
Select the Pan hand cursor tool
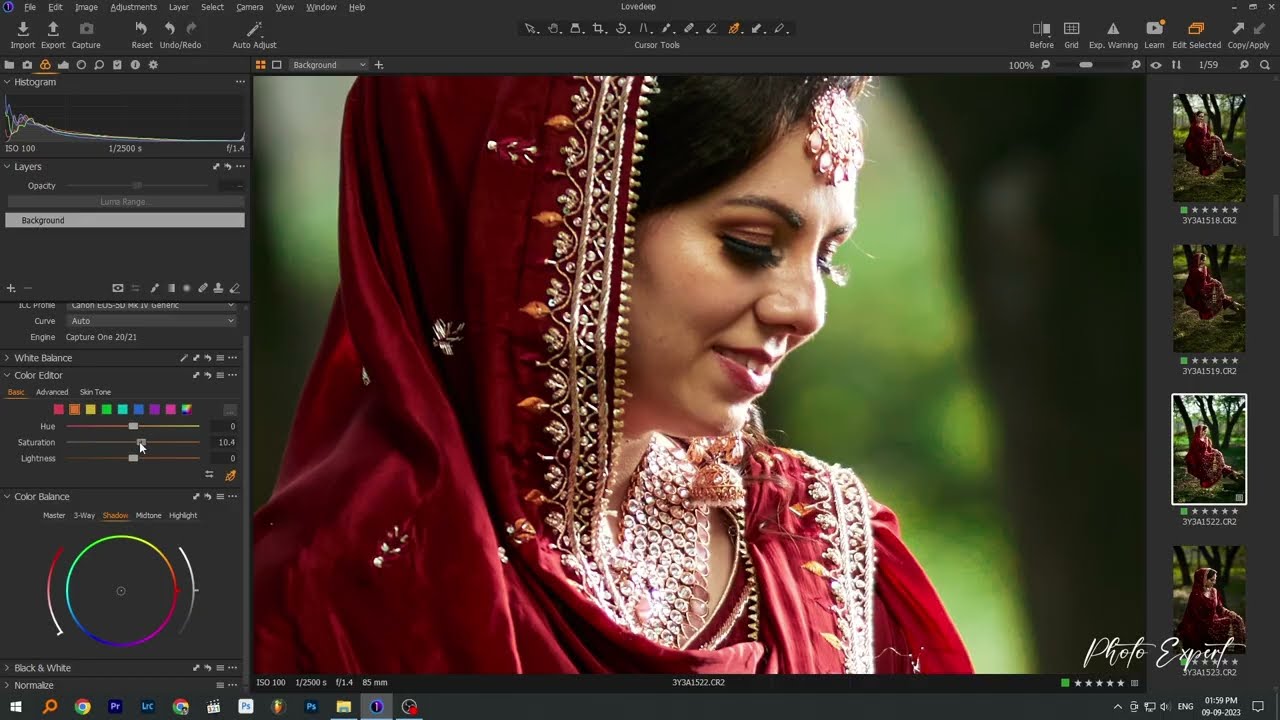pos(554,29)
